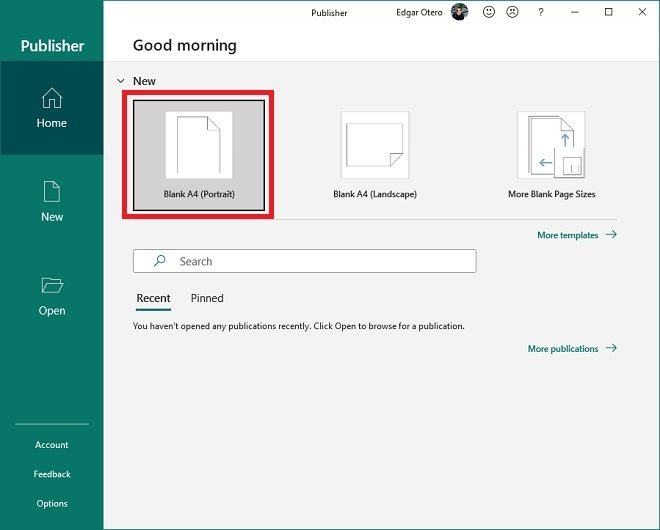Click the Edgar Otero account name
This screenshot has height=530, width=660.
[x=419, y=13]
